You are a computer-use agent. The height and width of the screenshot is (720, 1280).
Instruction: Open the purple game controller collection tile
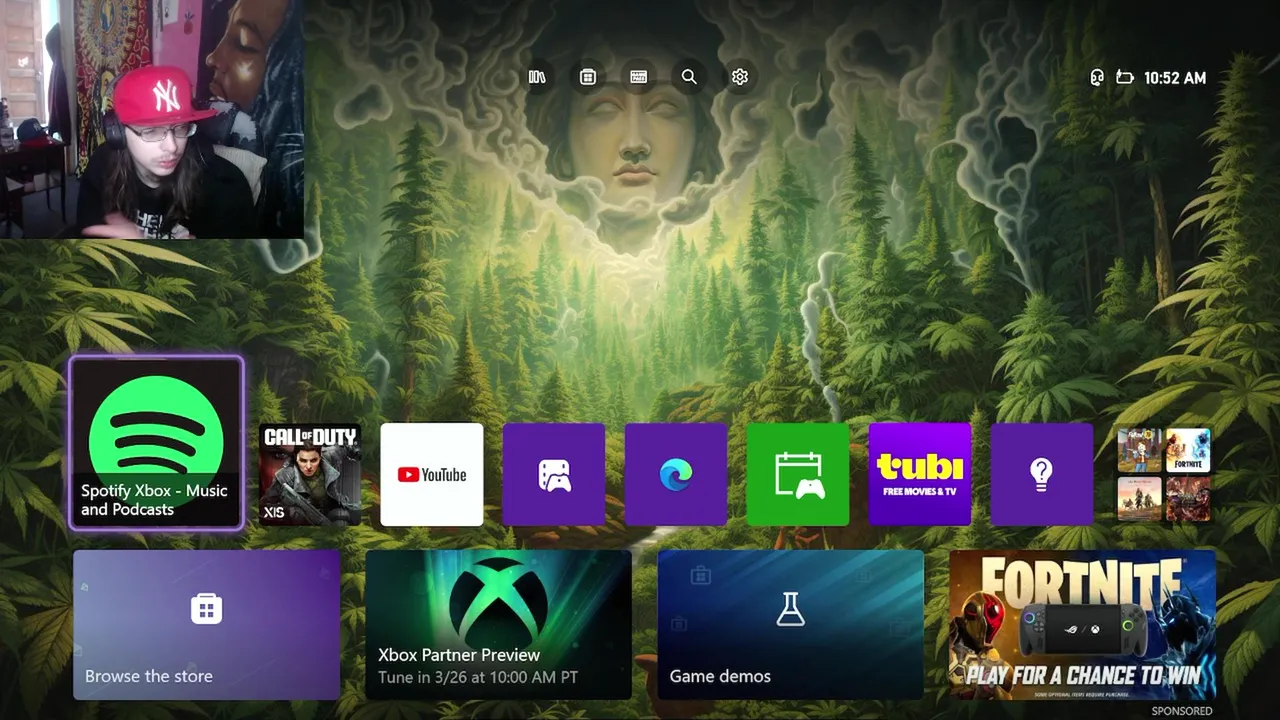click(x=554, y=474)
